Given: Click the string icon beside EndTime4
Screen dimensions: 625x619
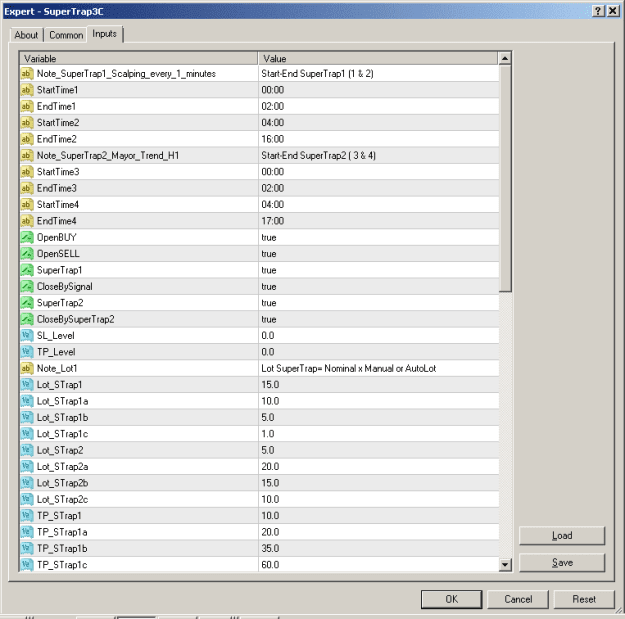Looking at the screenshot, I should coord(27,221).
